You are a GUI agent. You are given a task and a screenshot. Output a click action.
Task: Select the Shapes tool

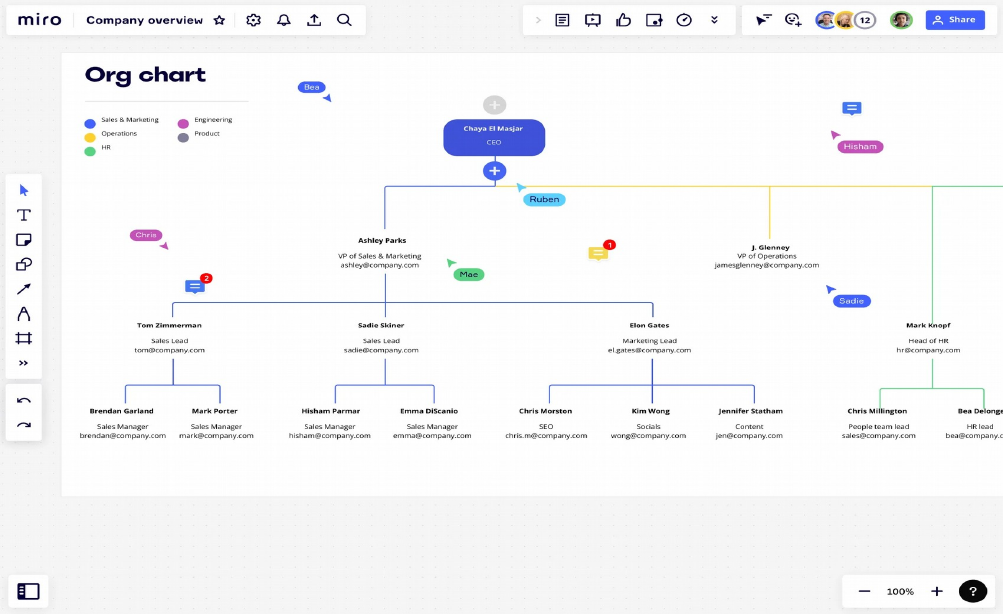(24, 265)
